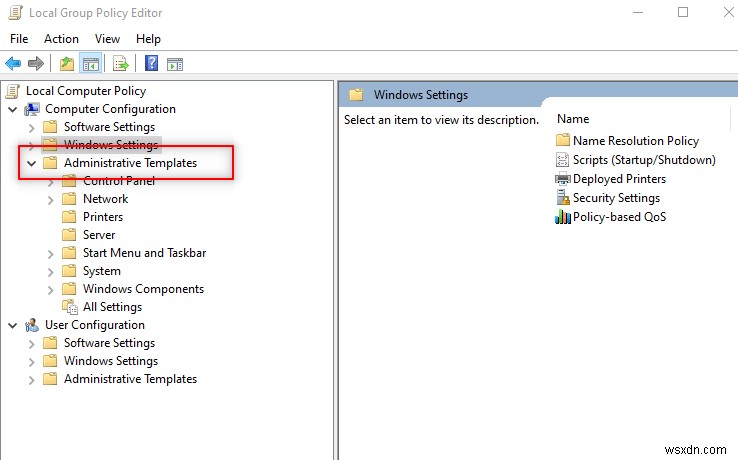Image resolution: width=738 pixels, height=460 pixels.
Task: Collapse the Administrative Templates node under Computer Configuration
Action: [31, 163]
